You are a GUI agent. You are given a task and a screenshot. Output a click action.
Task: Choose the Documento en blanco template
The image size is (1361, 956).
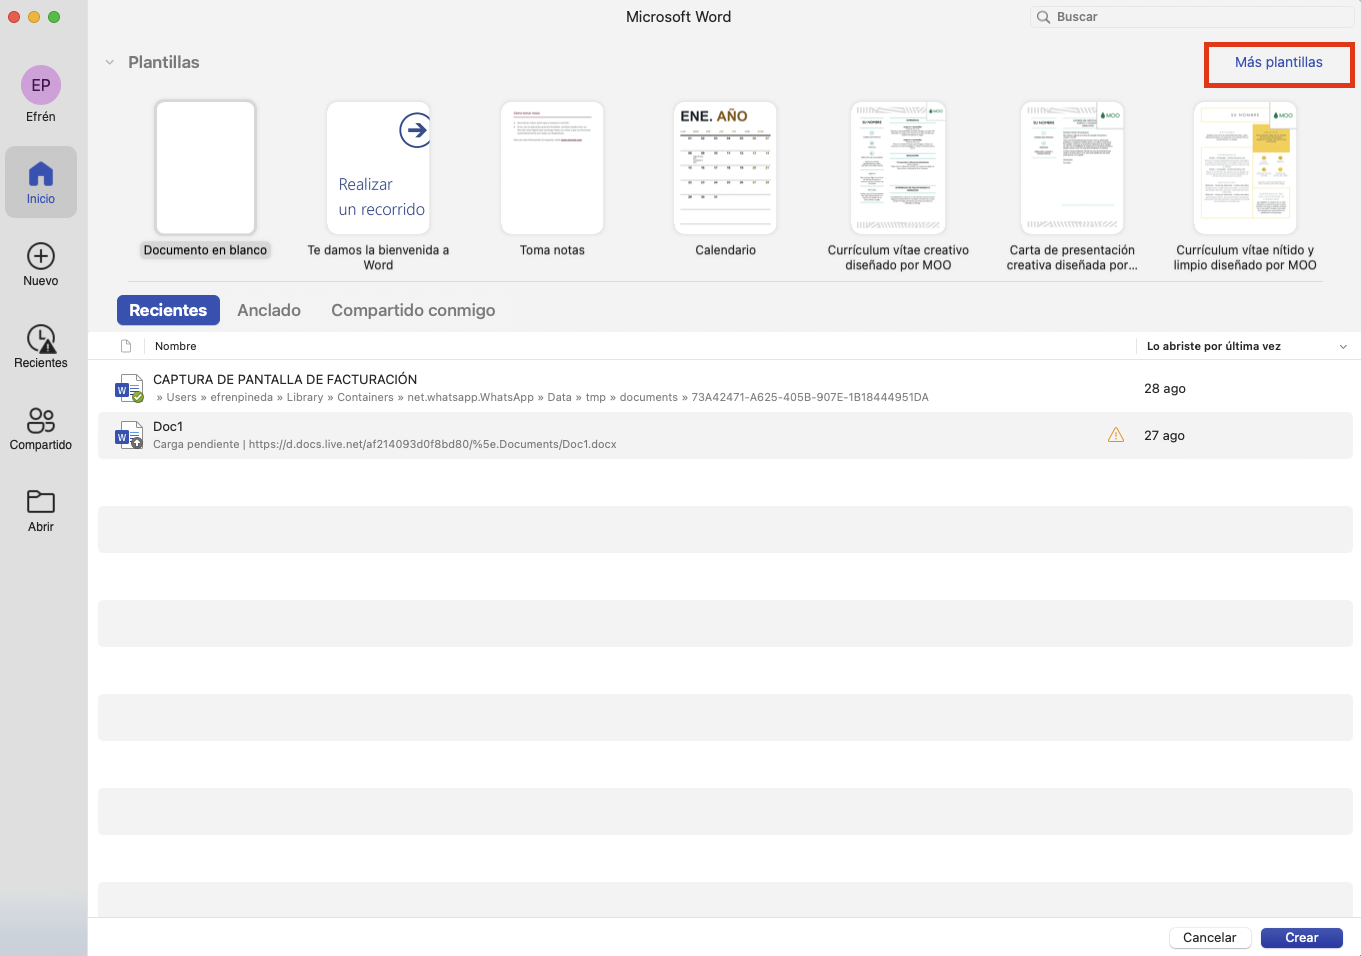point(205,167)
